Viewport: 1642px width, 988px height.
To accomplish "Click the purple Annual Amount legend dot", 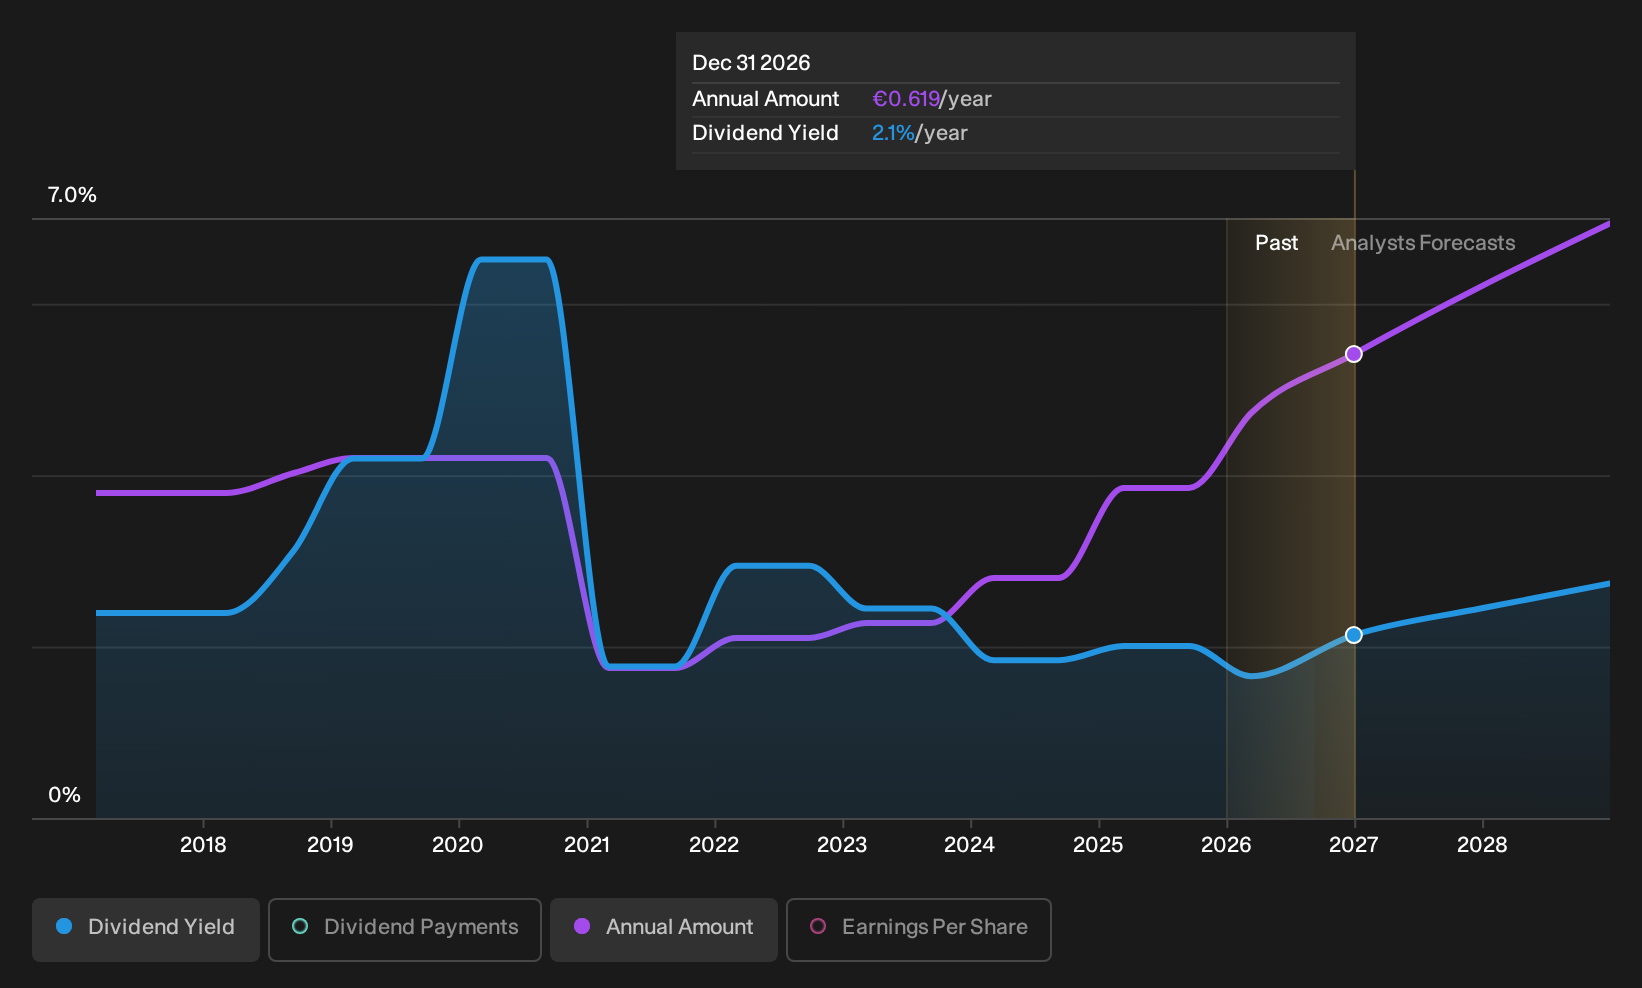I will click(x=582, y=927).
